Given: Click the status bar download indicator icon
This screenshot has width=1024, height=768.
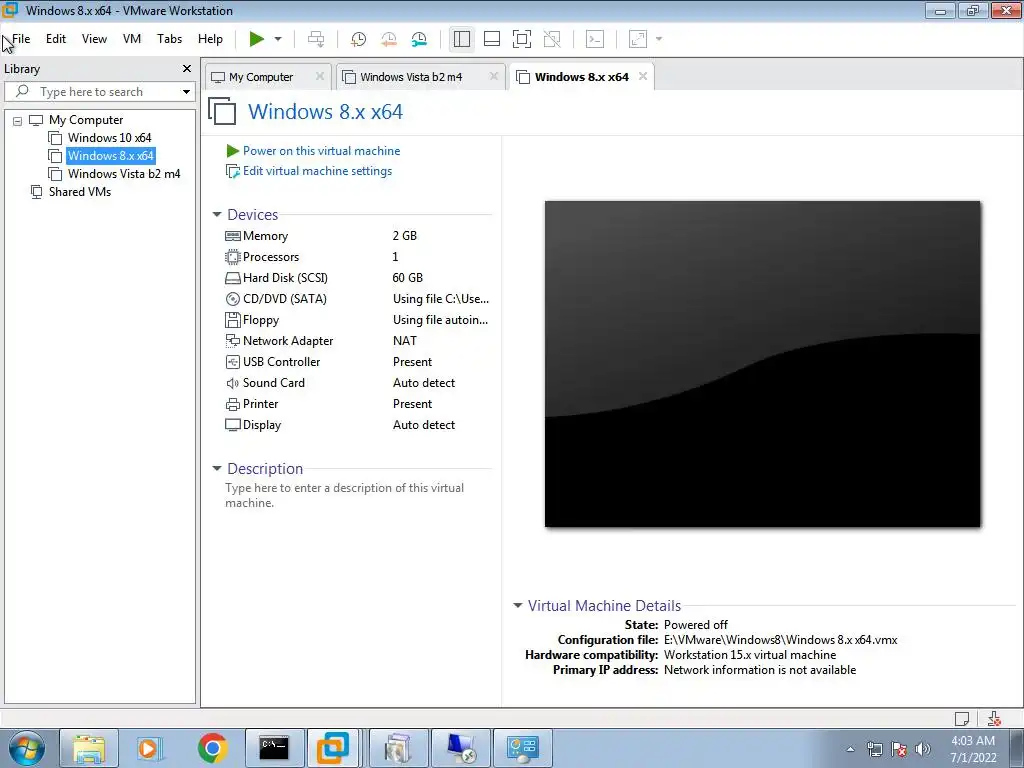Looking at the screenshot, I should point(994,718).
